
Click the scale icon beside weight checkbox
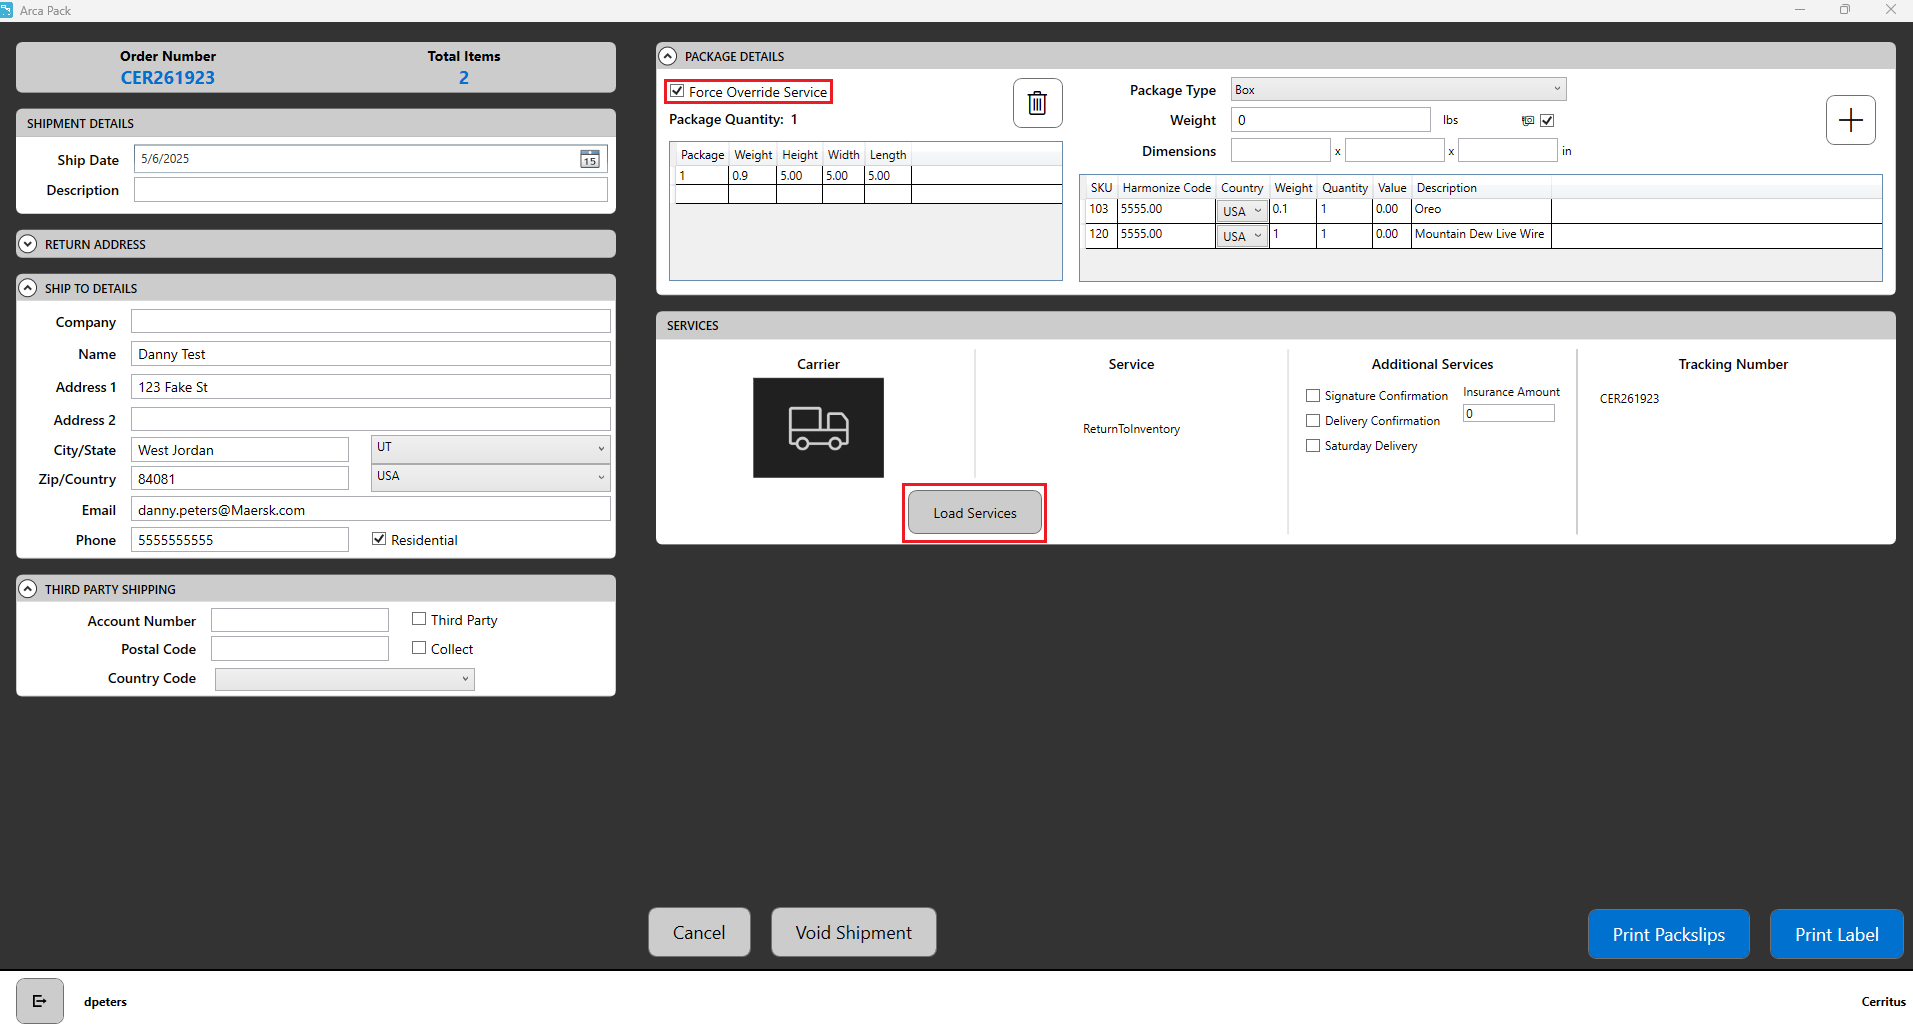pyautogui.click(x=1527, y=121)
